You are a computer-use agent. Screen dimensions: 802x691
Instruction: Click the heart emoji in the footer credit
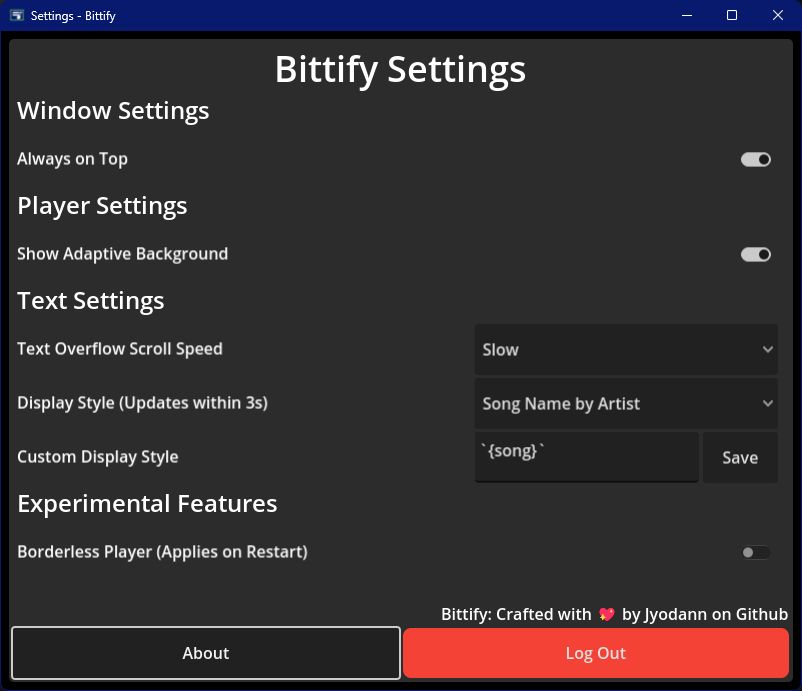click(606, 615)
